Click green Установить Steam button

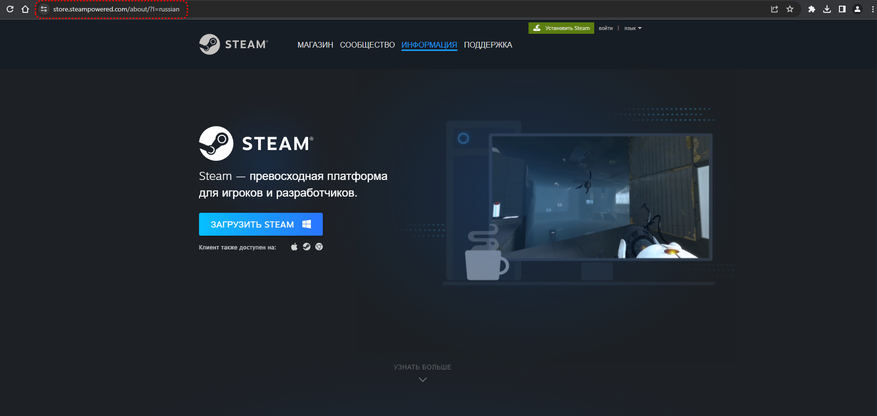pyautogui.click(x=561, y=28)
